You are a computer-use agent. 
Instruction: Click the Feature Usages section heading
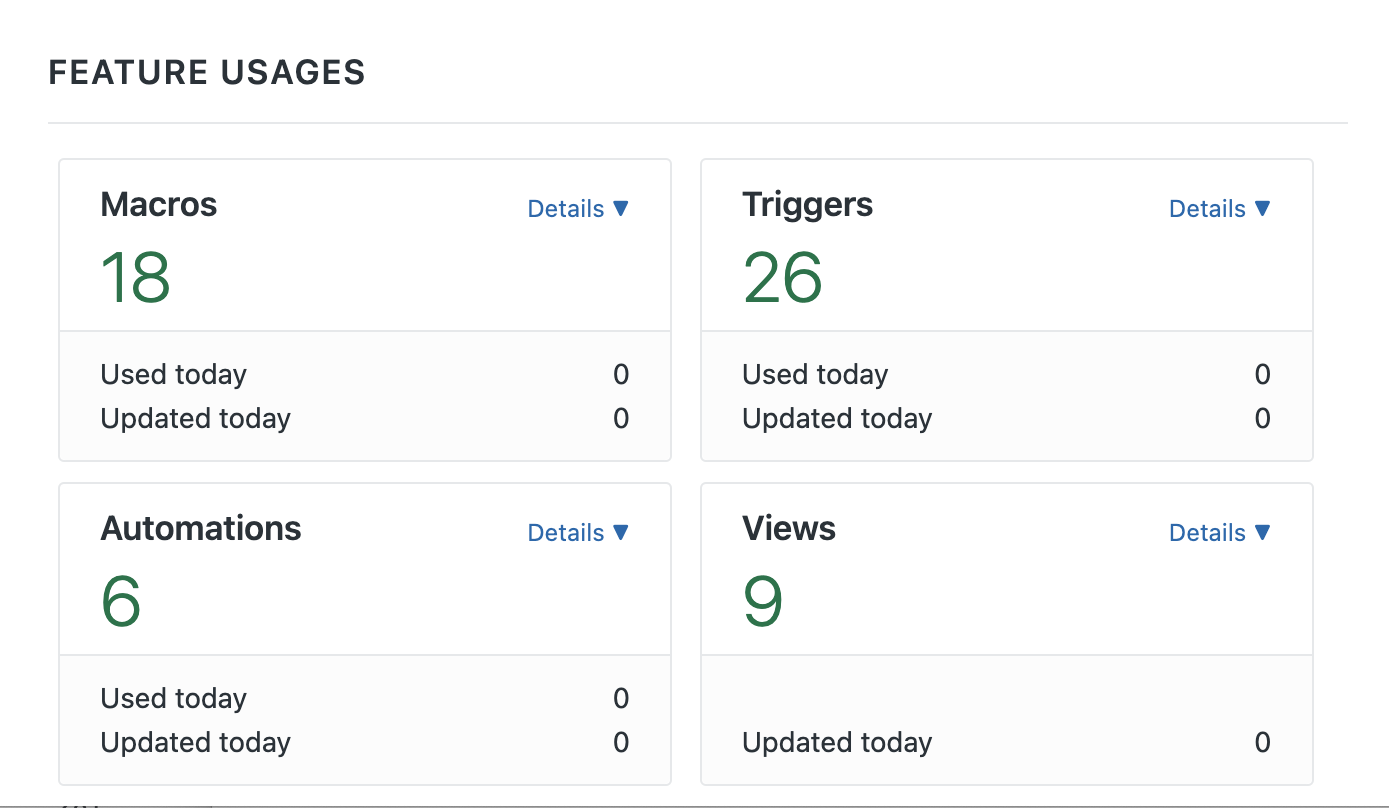pos(207,73)
